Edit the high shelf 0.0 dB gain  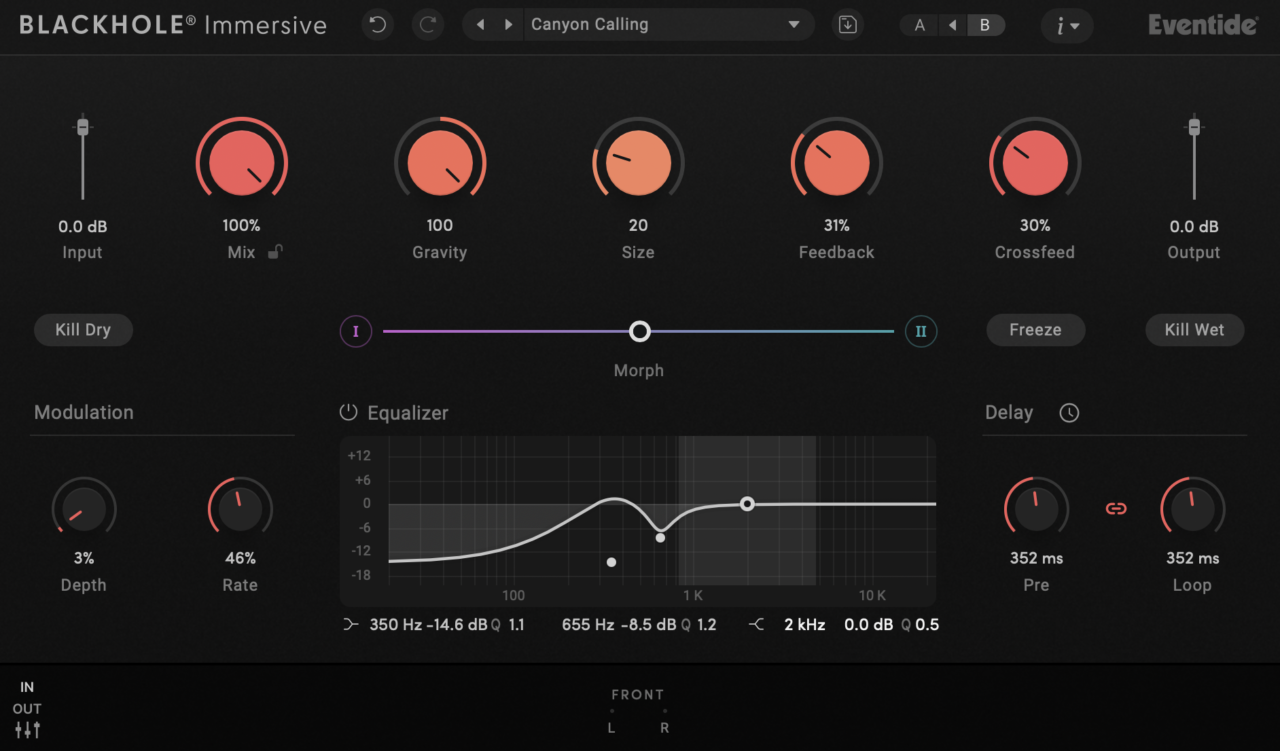pyautogui.click(x=869, y=625)
